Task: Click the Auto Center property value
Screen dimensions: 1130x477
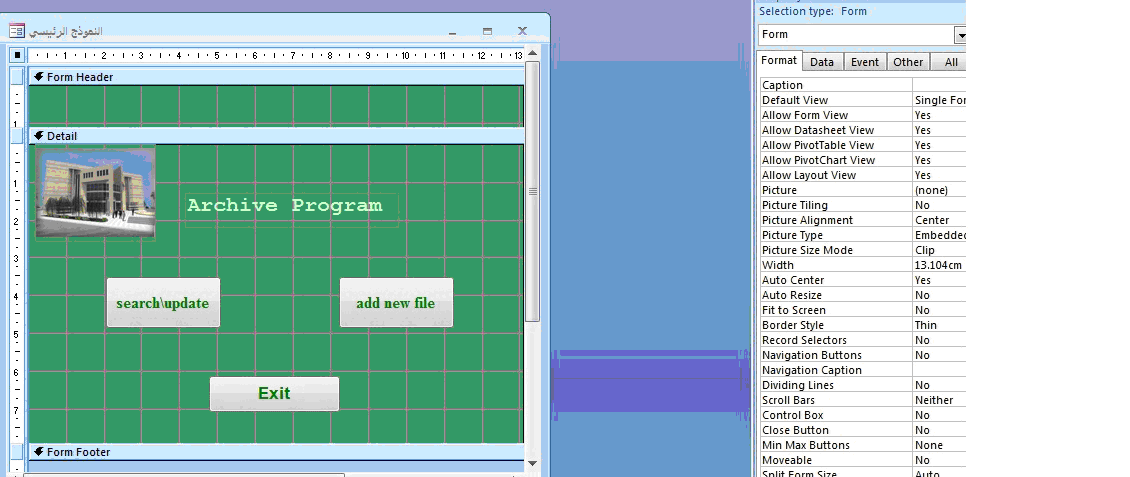Action: pos(939,280)
